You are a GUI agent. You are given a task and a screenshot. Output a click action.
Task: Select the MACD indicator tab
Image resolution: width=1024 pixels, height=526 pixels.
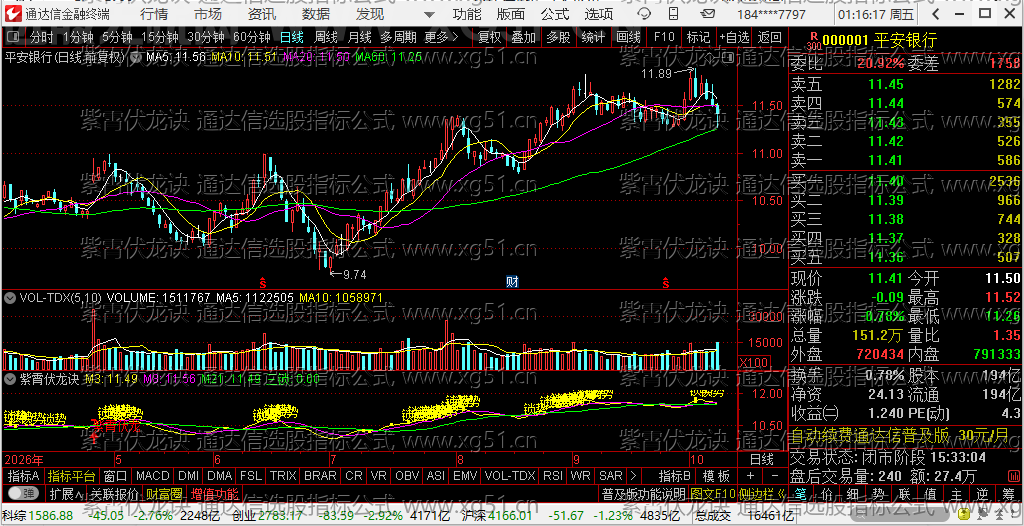coord(152,476)
